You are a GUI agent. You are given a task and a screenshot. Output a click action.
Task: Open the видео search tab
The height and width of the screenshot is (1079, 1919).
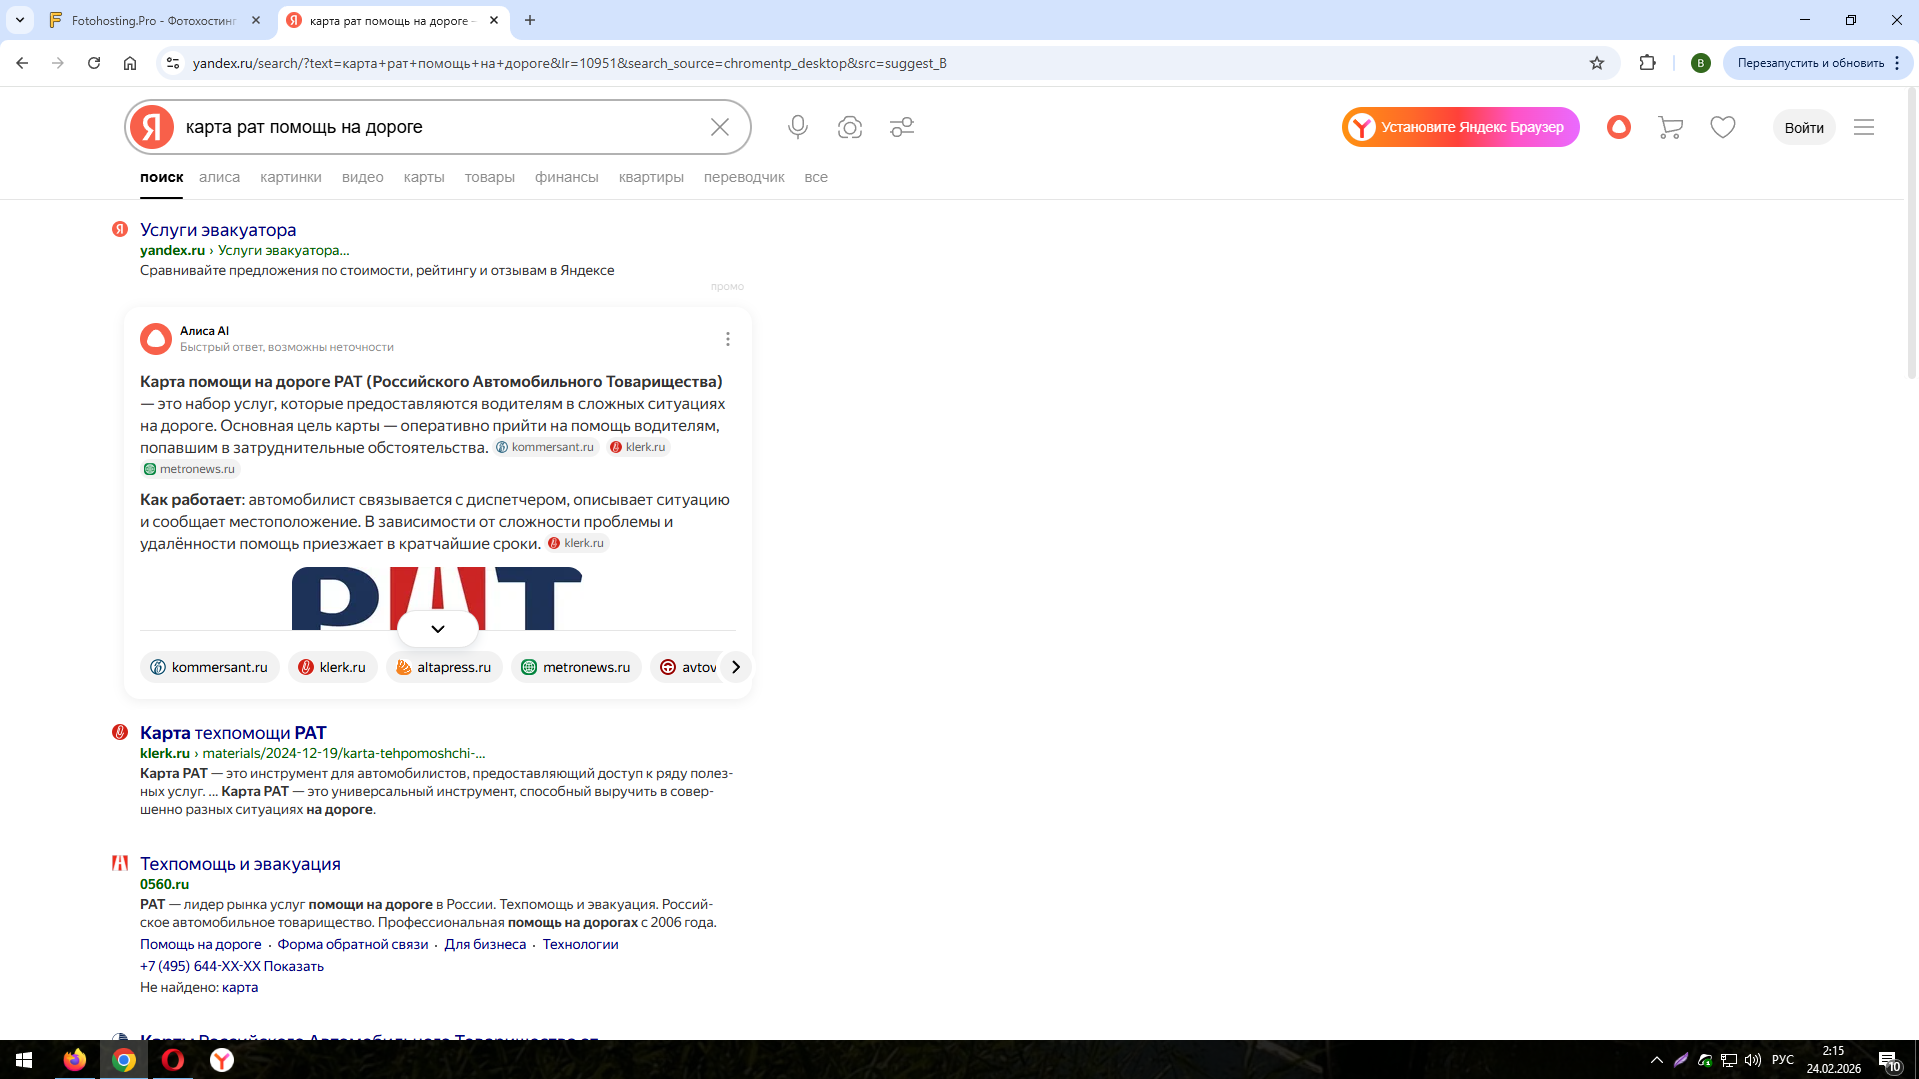(363, 177)
